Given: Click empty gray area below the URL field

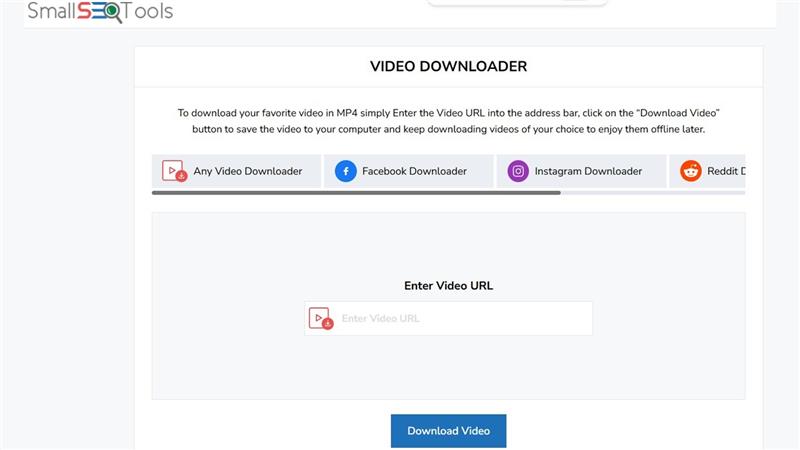Looking at the screenshot, I should click(x=448, y=370).
